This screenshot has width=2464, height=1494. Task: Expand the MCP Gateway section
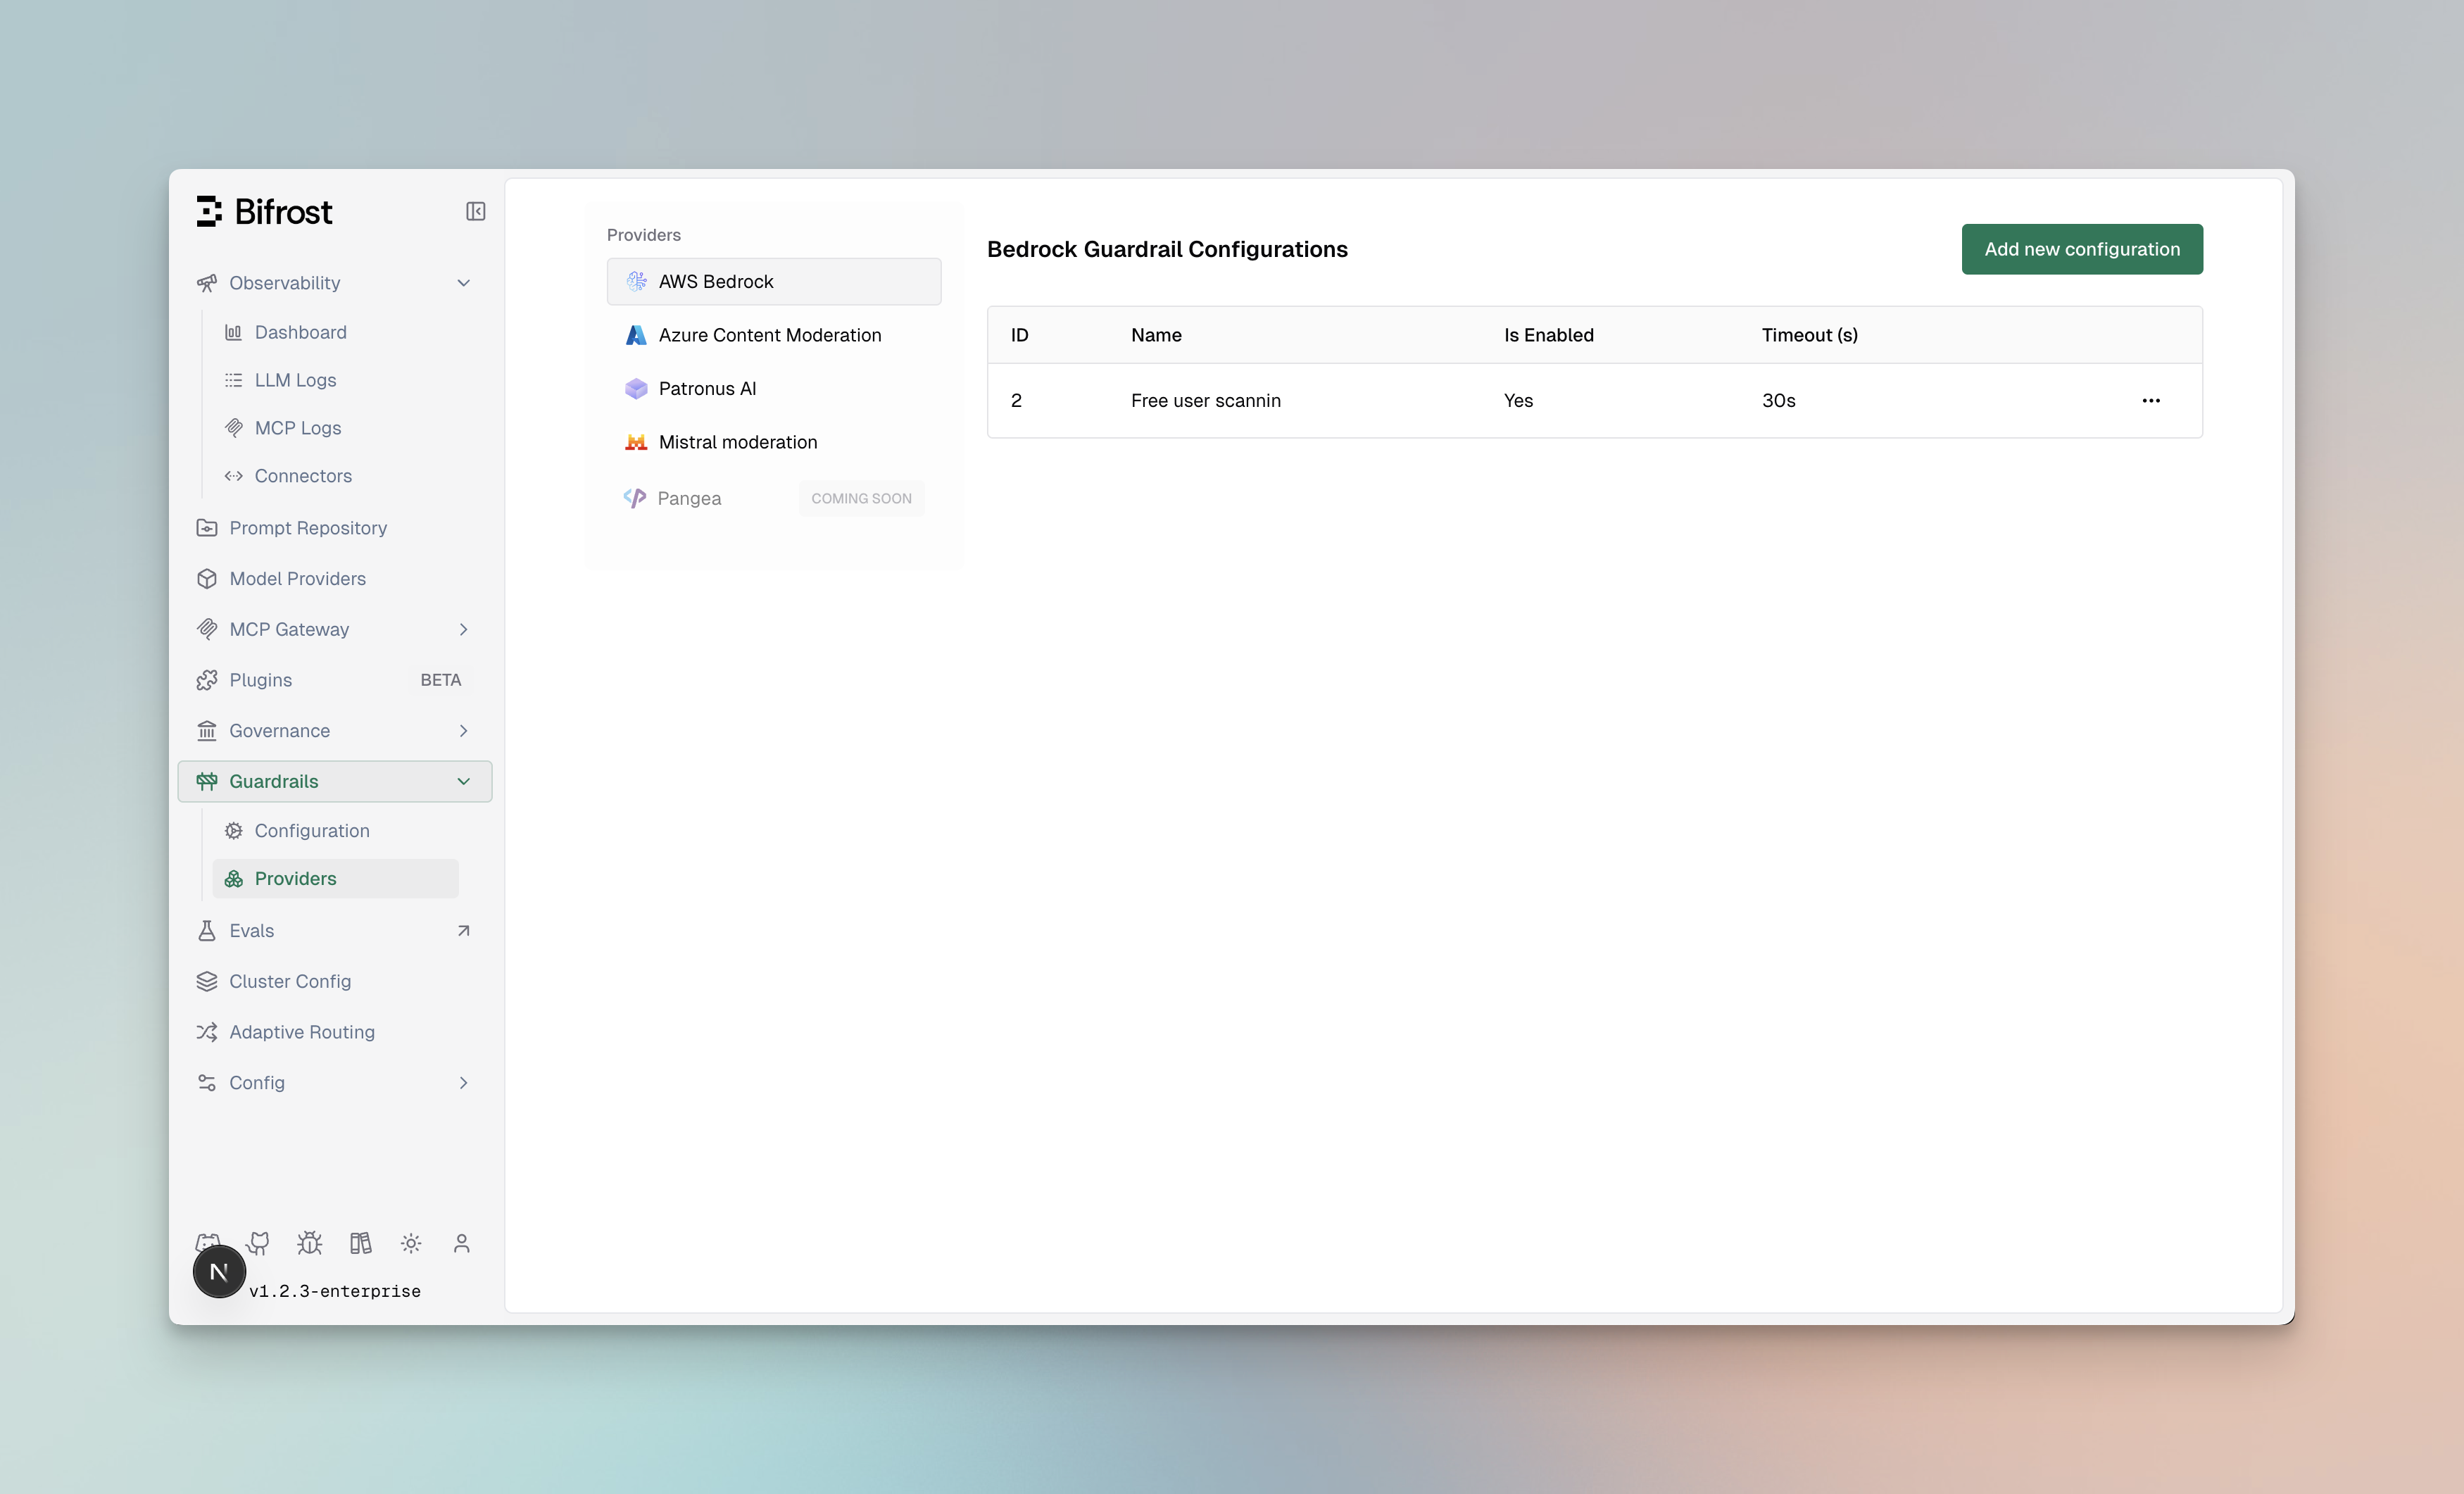(x=334, y=629)
